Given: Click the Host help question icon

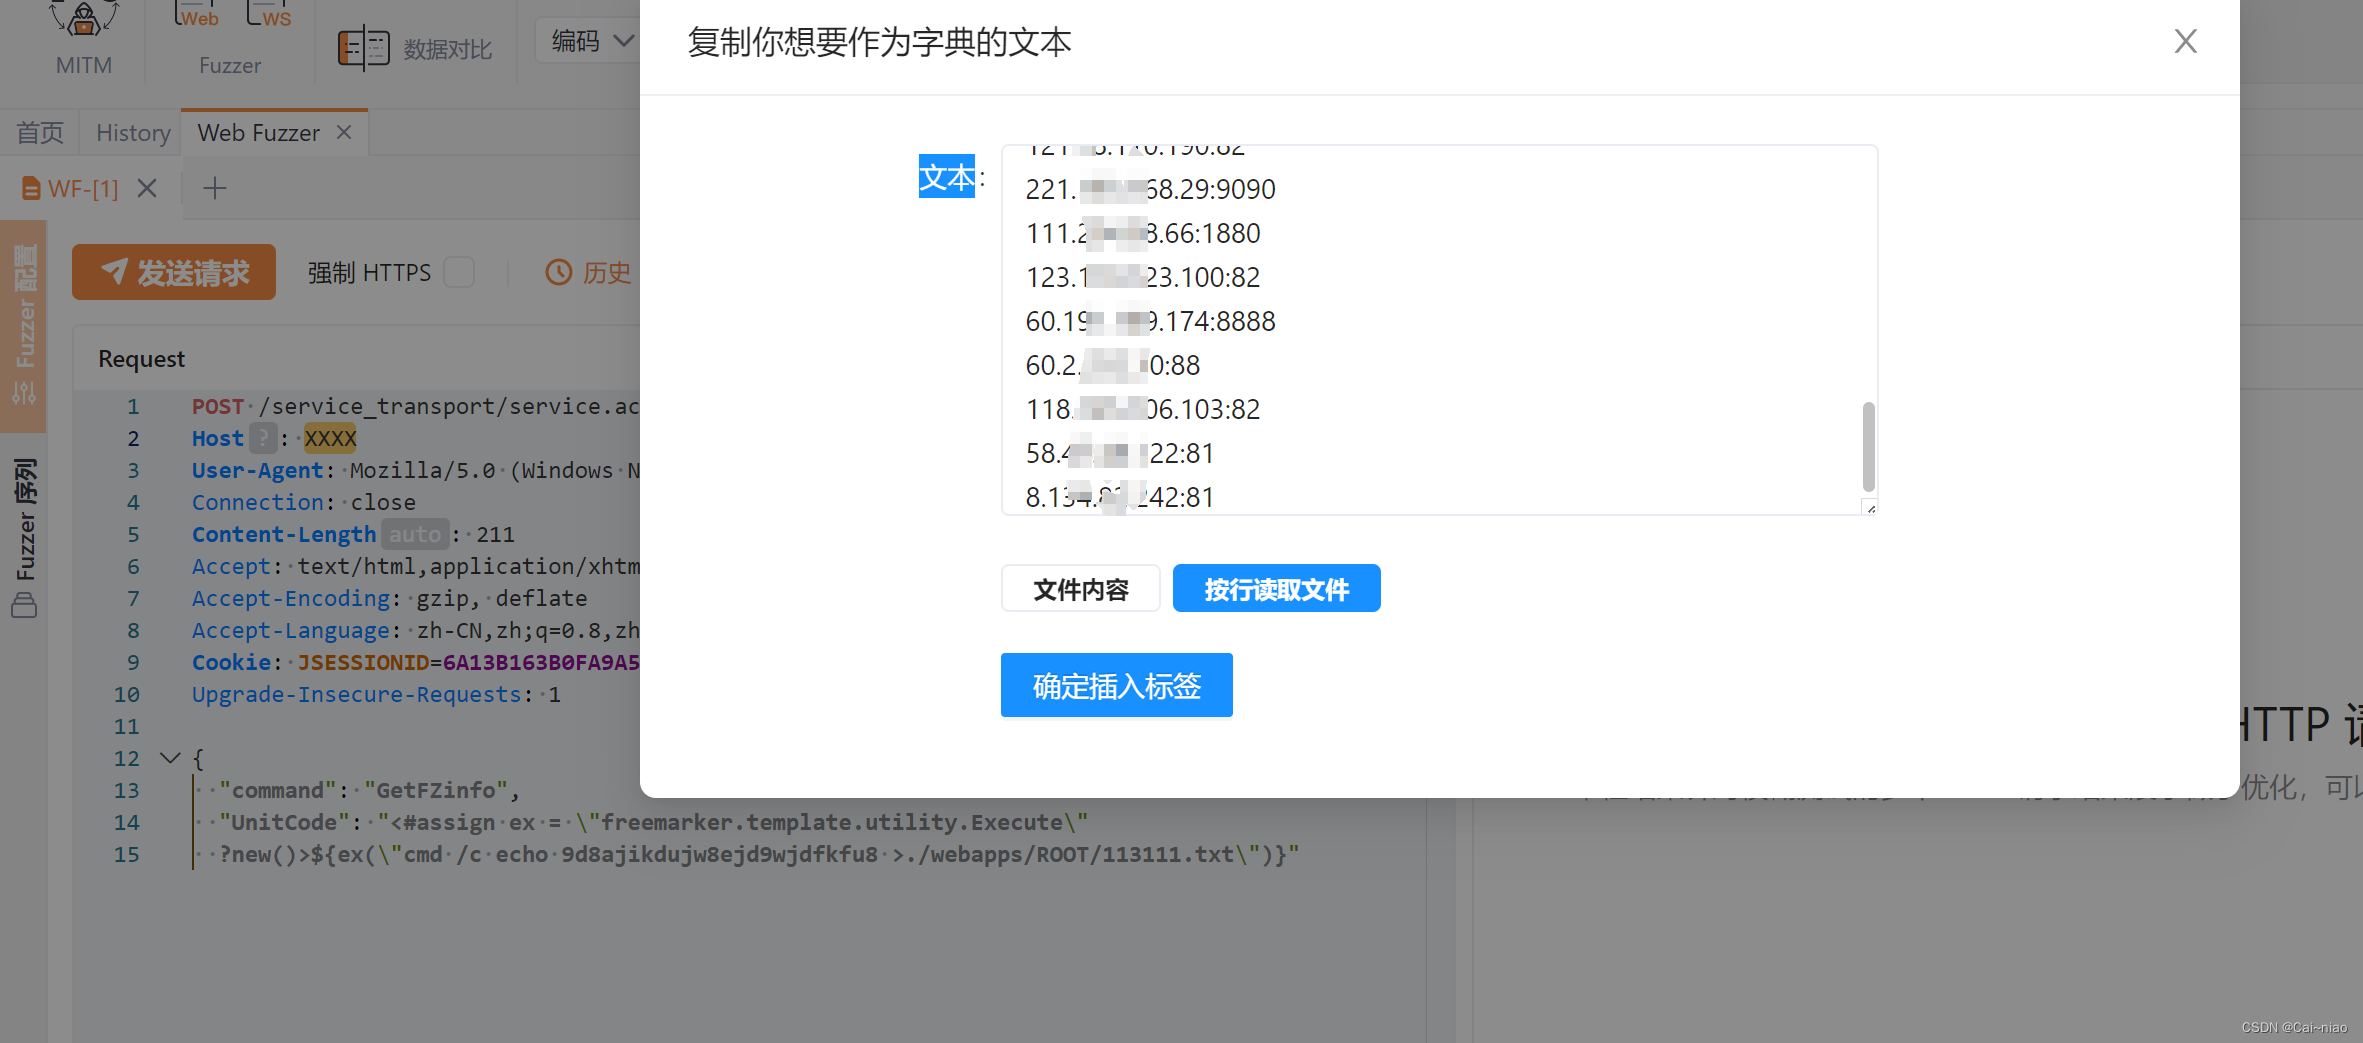Looking at the screenshot, I should pos(263,438).
